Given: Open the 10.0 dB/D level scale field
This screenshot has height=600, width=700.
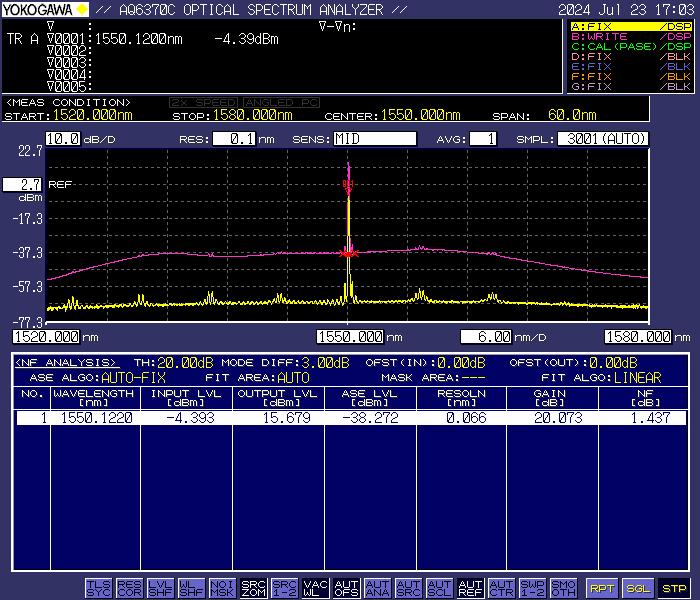Looking at the screenshot, I should (61, 139).
